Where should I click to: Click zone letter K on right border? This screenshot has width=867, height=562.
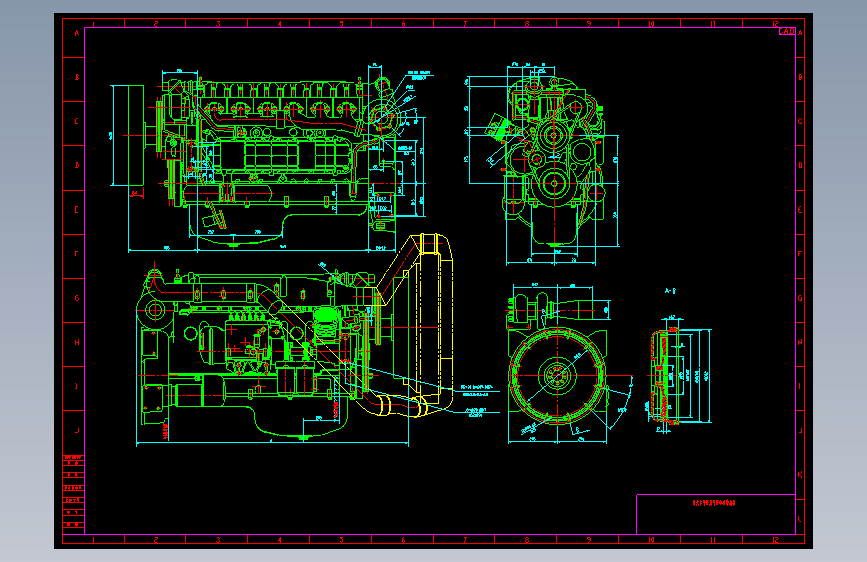[x=800, y=475]
